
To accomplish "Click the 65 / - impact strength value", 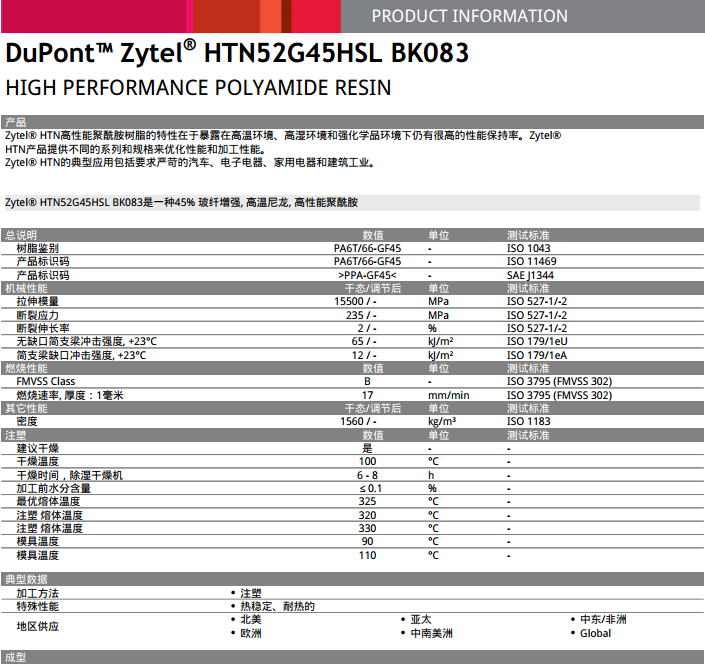I will pos(364,341).
